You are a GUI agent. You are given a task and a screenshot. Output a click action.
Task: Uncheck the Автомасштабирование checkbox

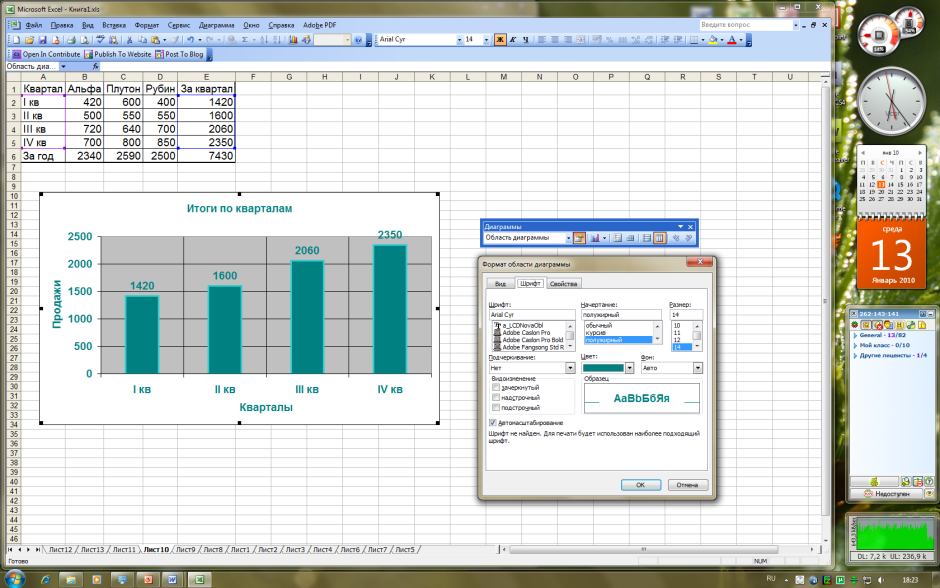[x=493, y=423]
